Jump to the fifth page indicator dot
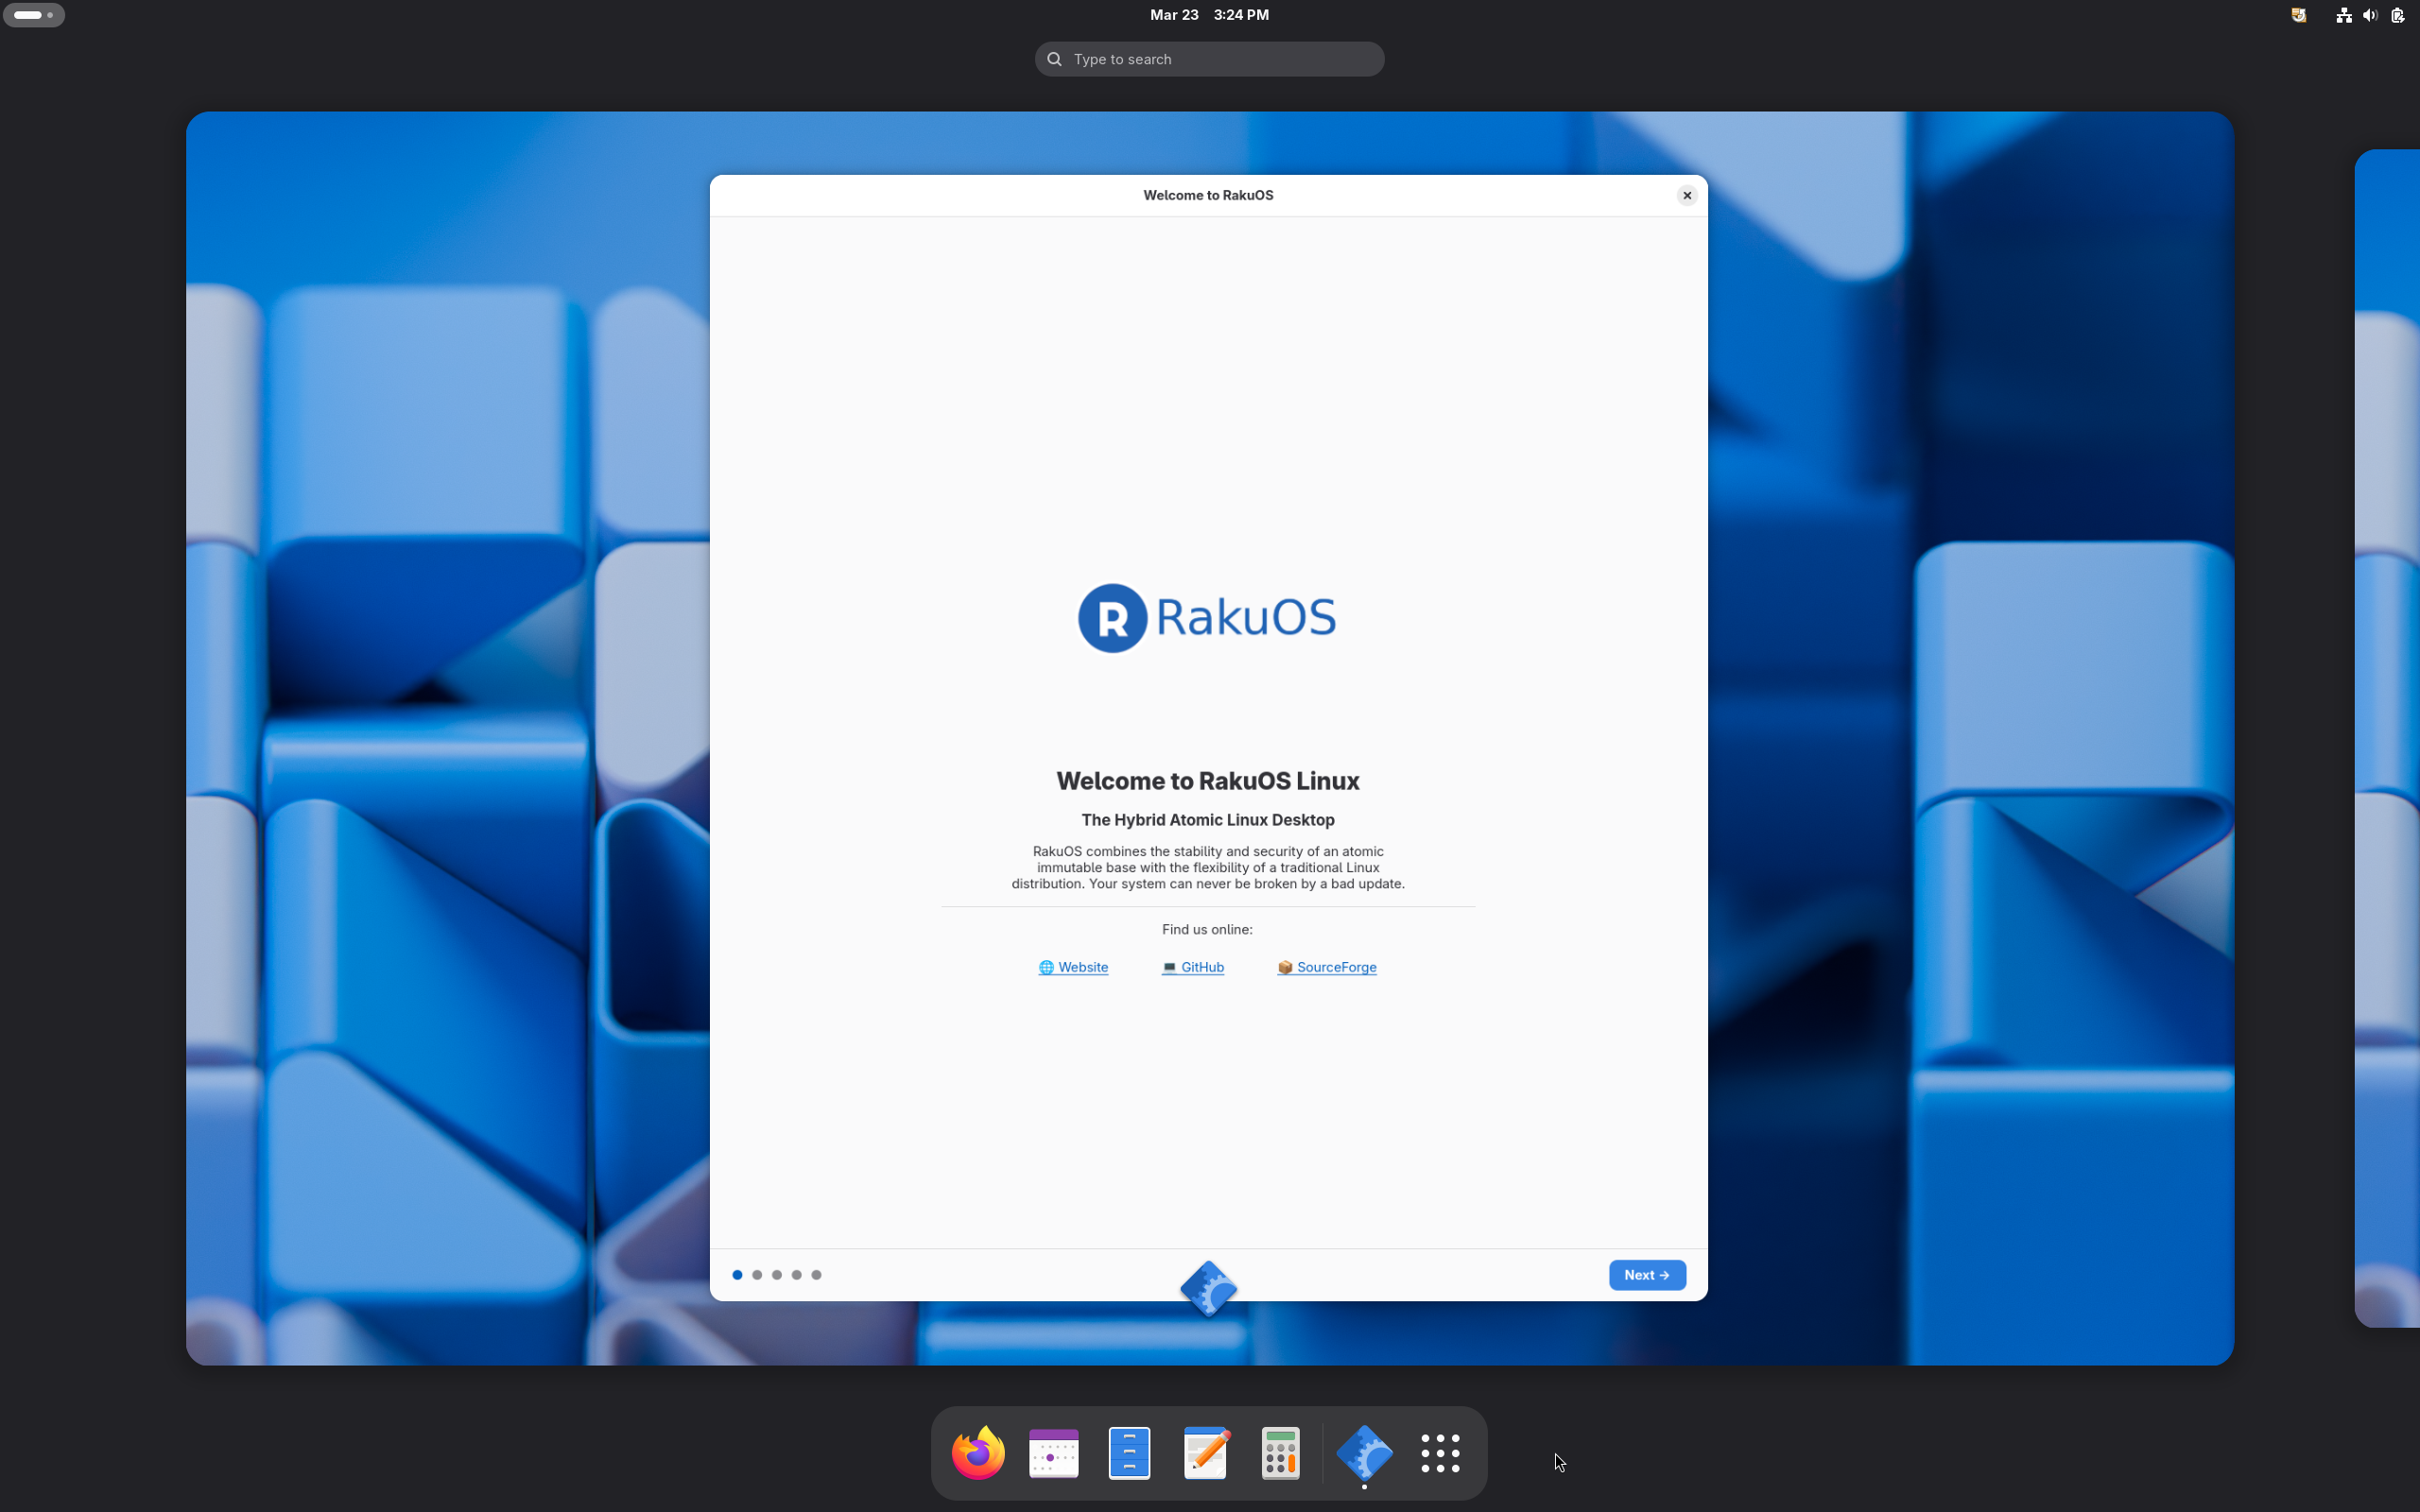The height and width of the screenshot is (1512, 2420). pyautogui.click(x=816, y=1274)
